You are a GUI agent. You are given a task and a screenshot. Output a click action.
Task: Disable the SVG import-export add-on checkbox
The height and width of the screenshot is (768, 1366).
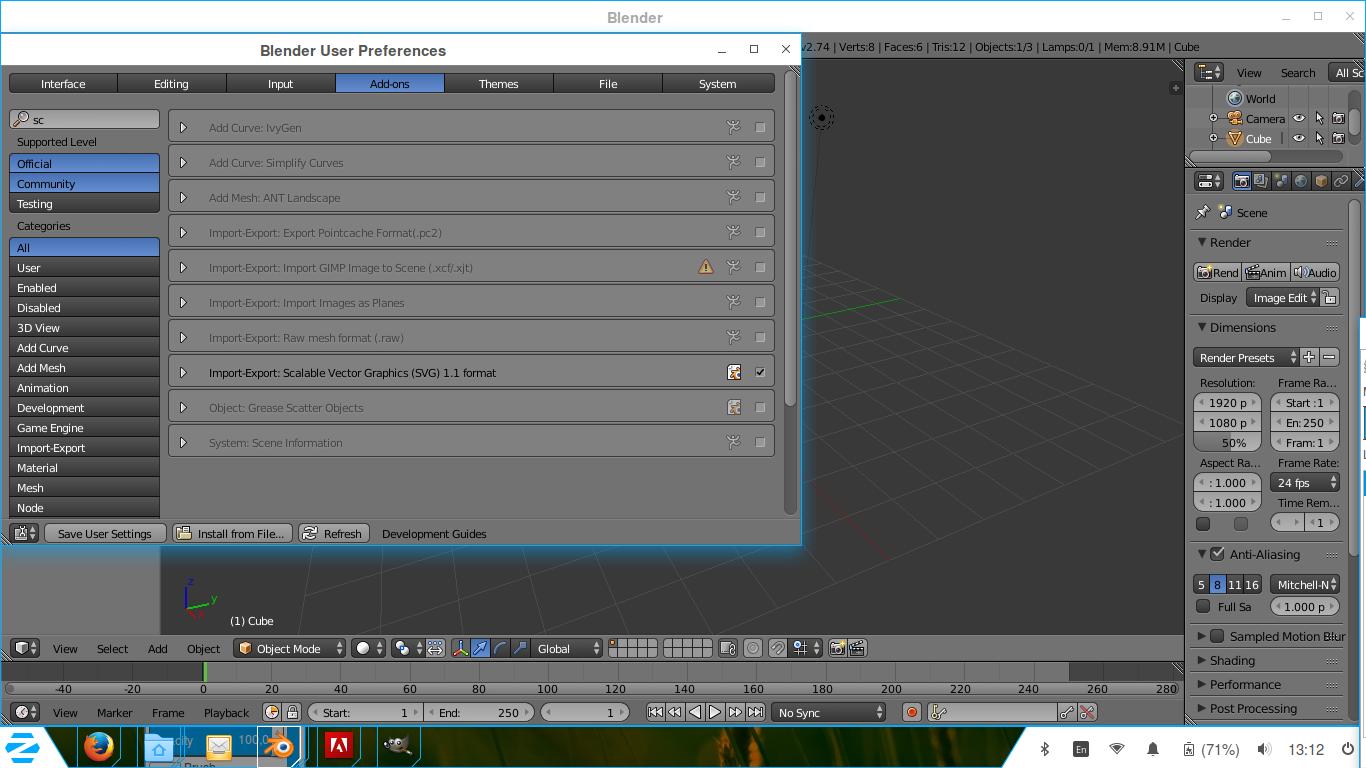tap(760, 371)
